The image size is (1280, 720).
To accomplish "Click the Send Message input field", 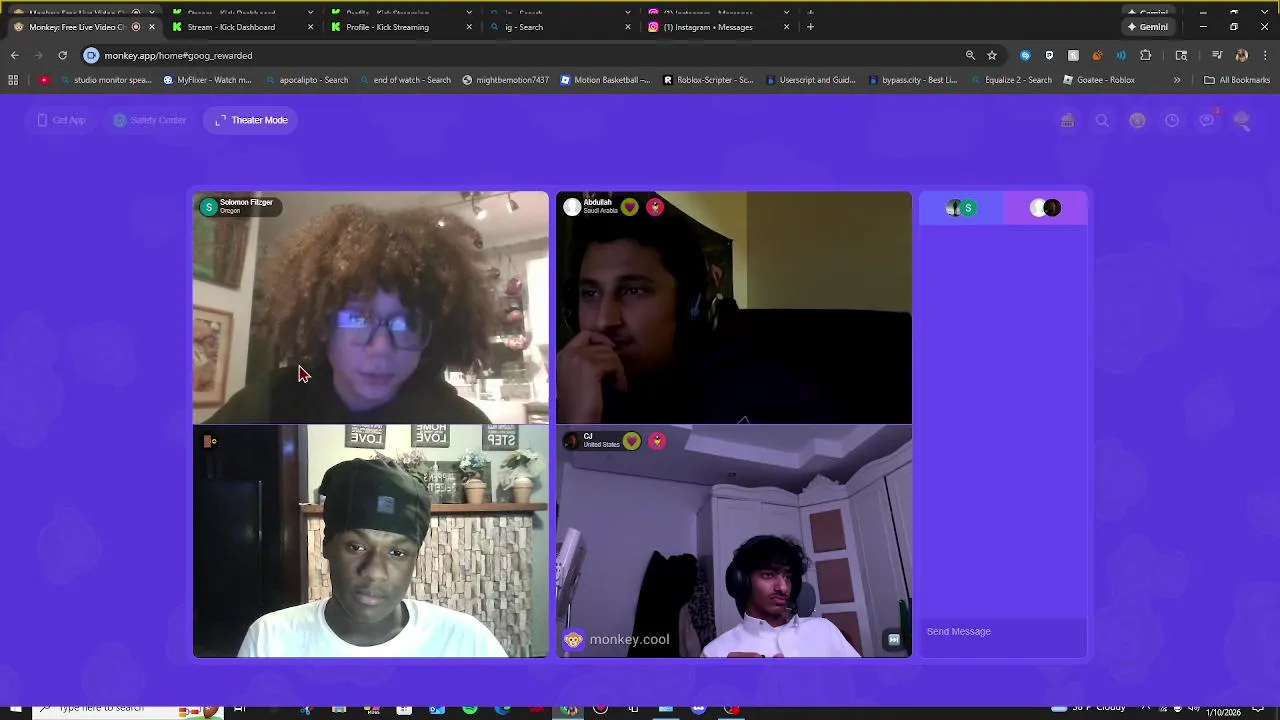I will pyautogui.click(x=1003, y=632).
